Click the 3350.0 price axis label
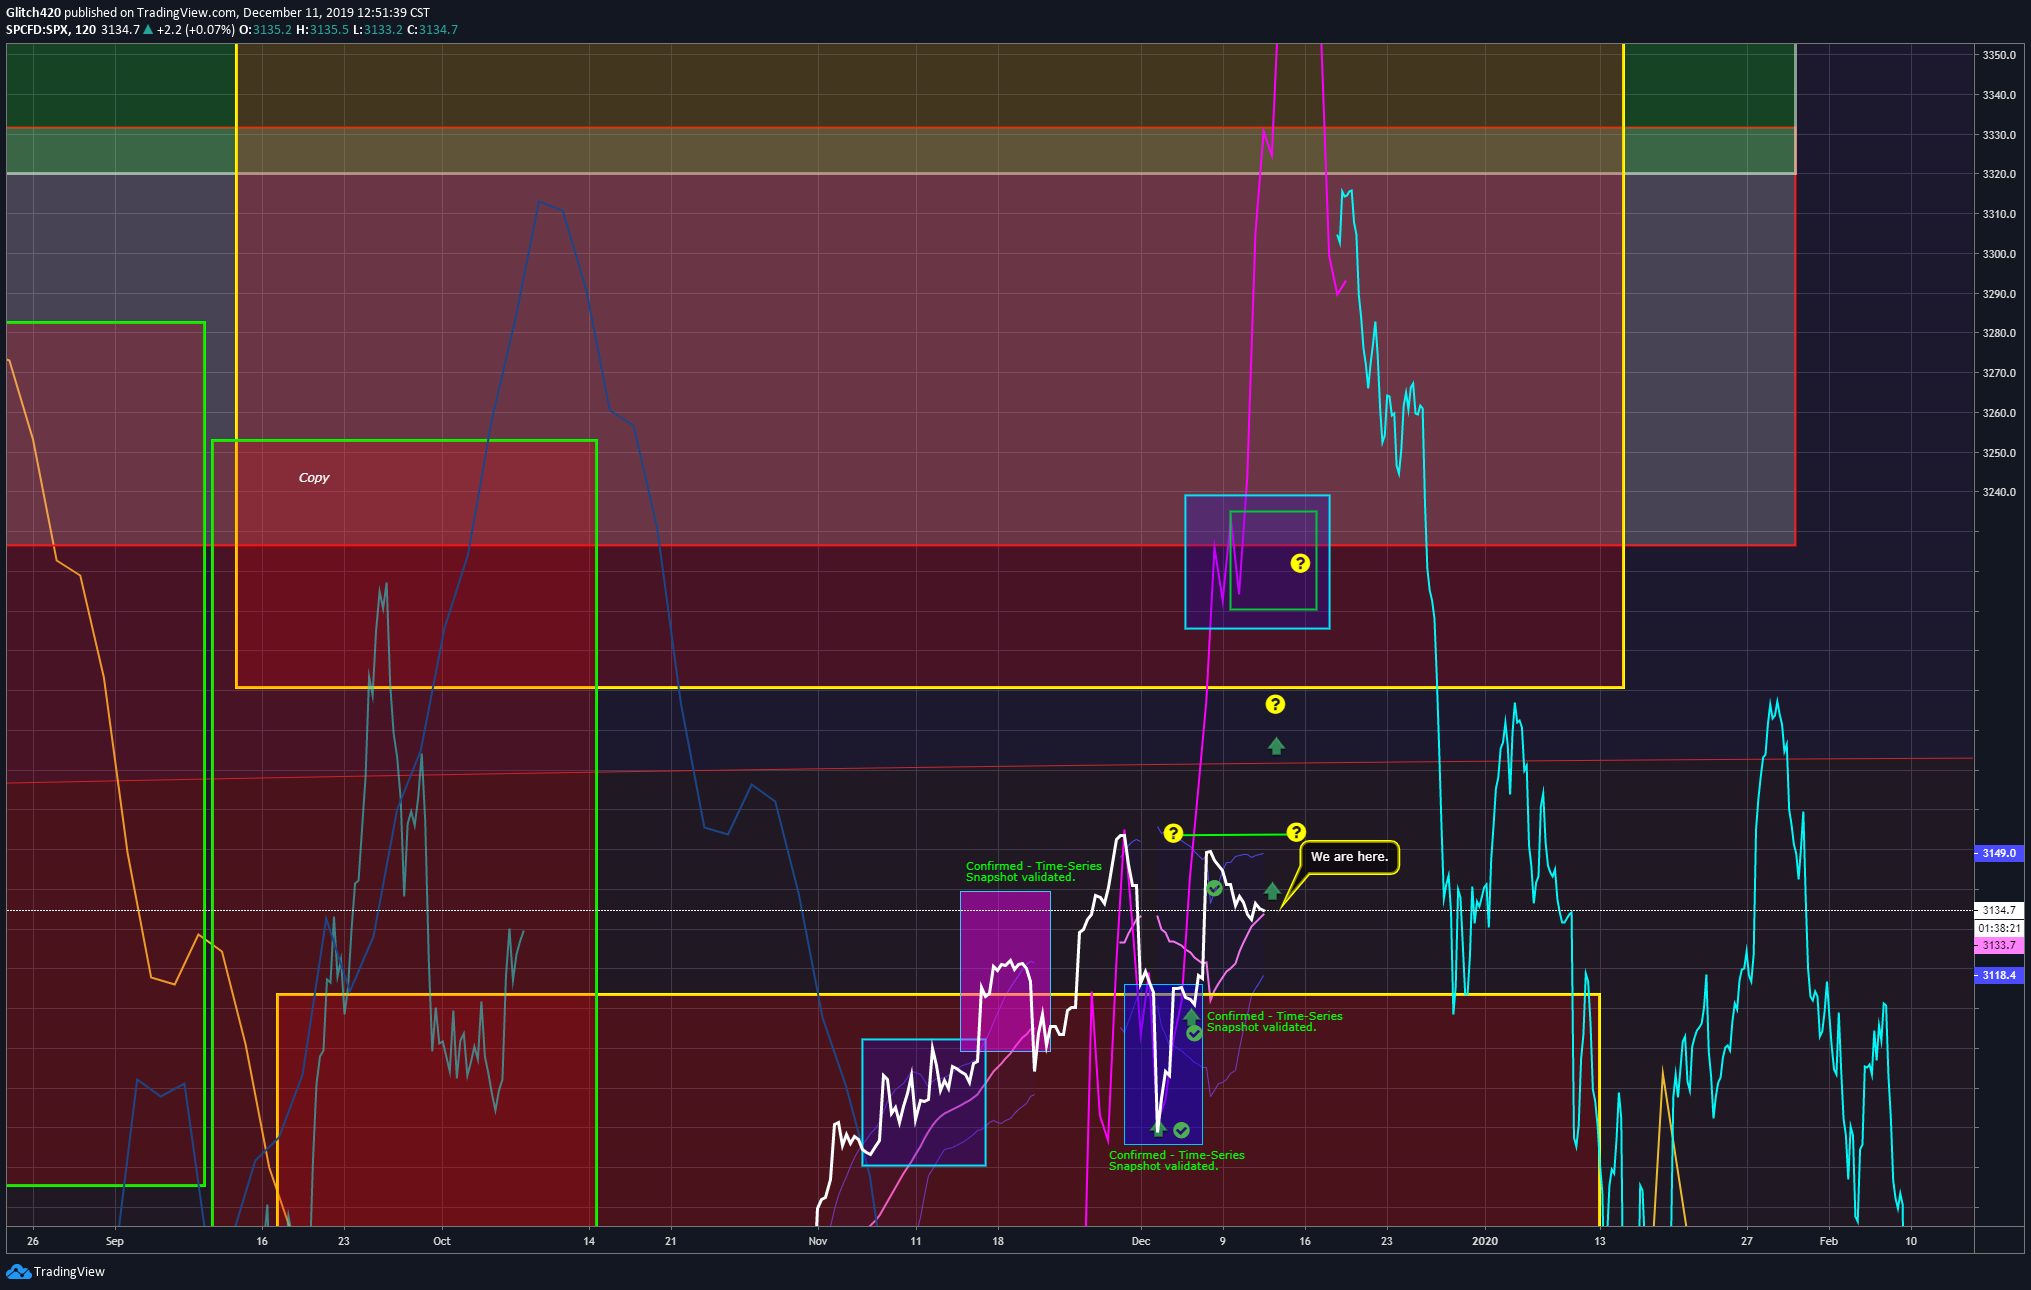2031x1290 pixels. click(2000, 55)
